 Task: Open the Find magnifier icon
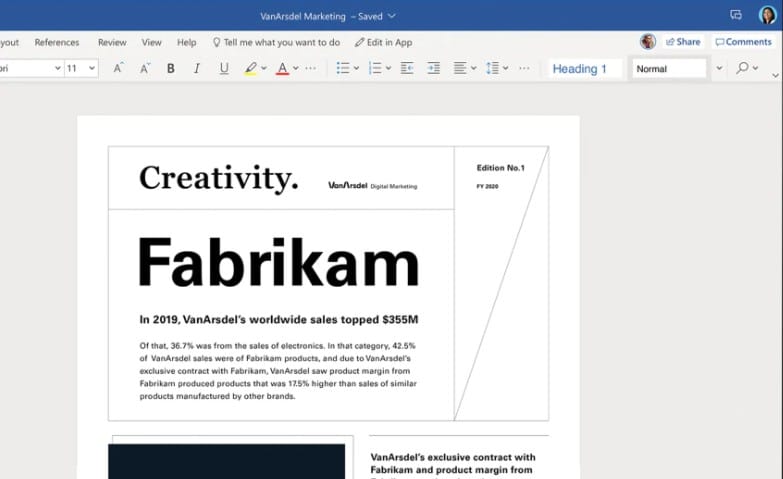pos(742,68)
